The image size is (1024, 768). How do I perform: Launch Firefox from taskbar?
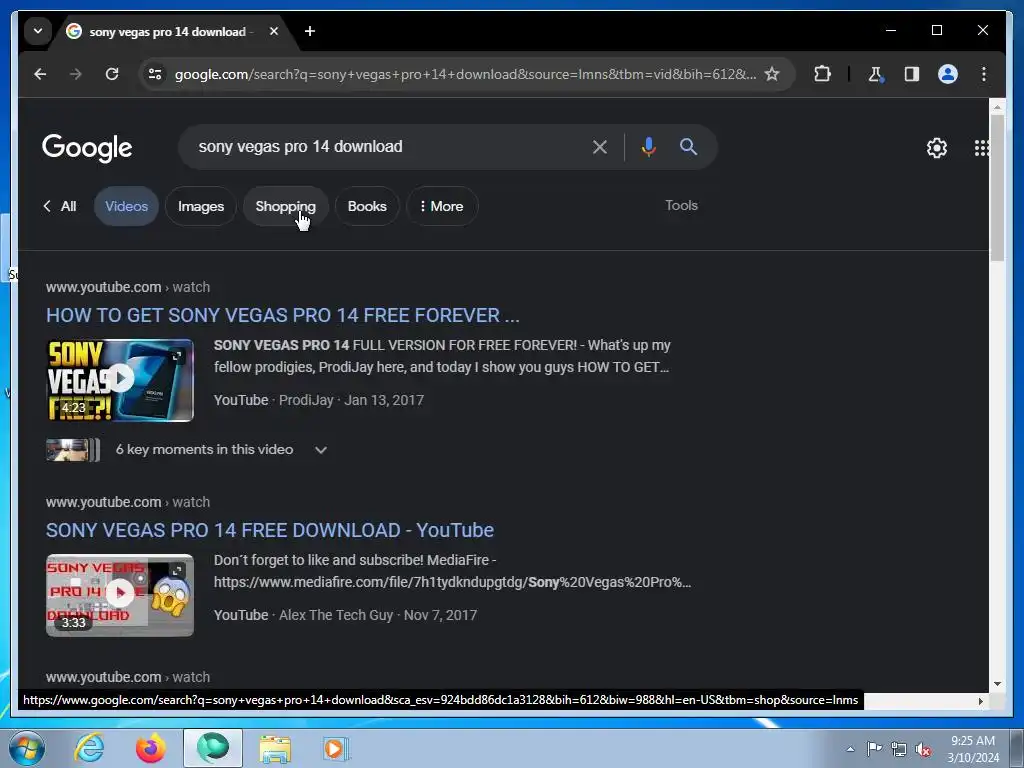pos(150,748)
